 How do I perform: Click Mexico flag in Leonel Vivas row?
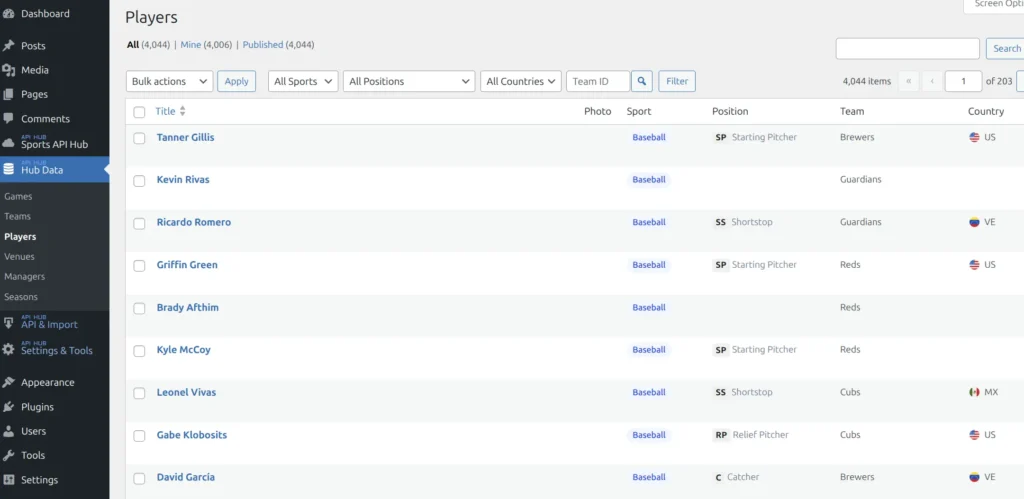pos(974,392)
